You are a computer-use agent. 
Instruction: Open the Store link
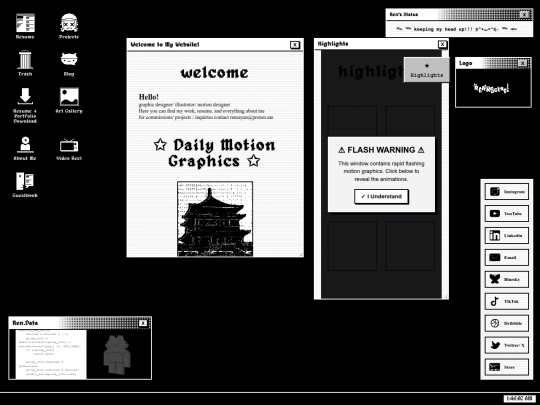click(507, 367)
